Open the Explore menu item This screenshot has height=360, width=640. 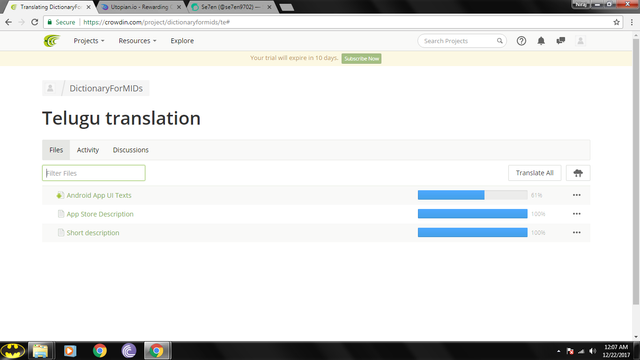182,41
